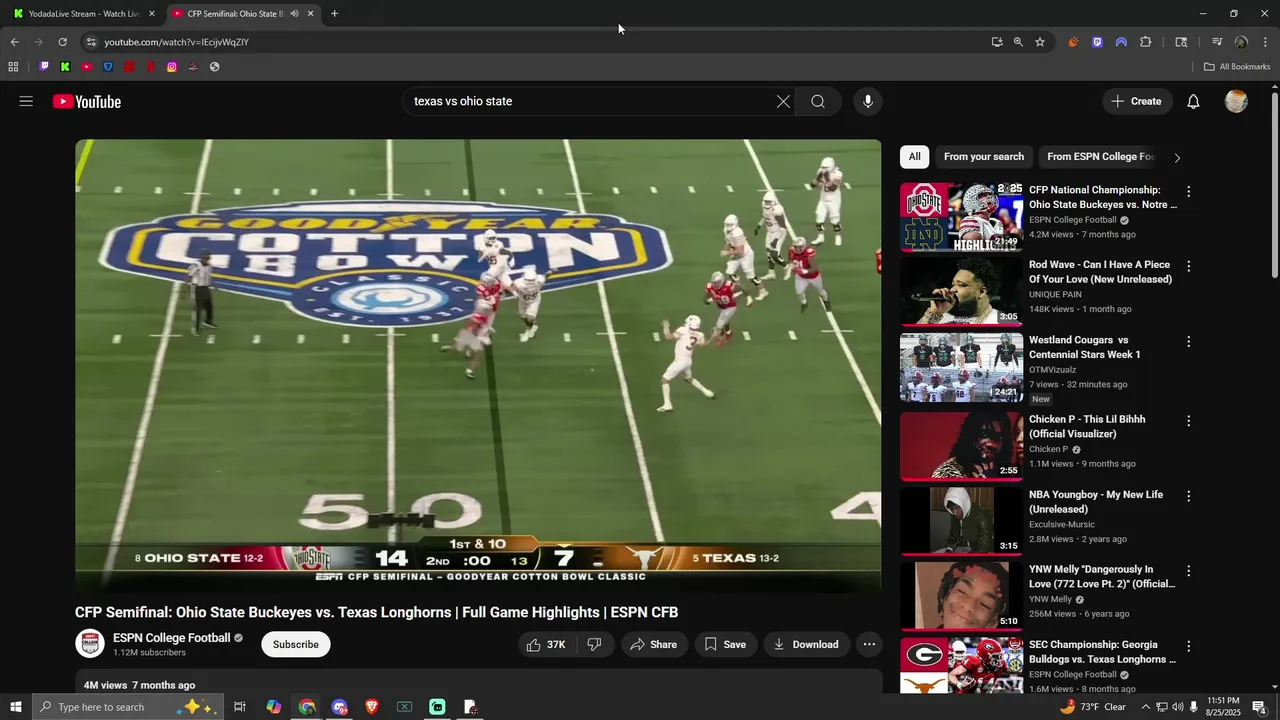Open options for YNW Melly video
Image resolution: width=1280 pixels, height=720 pixels.
coord(1189,571)
